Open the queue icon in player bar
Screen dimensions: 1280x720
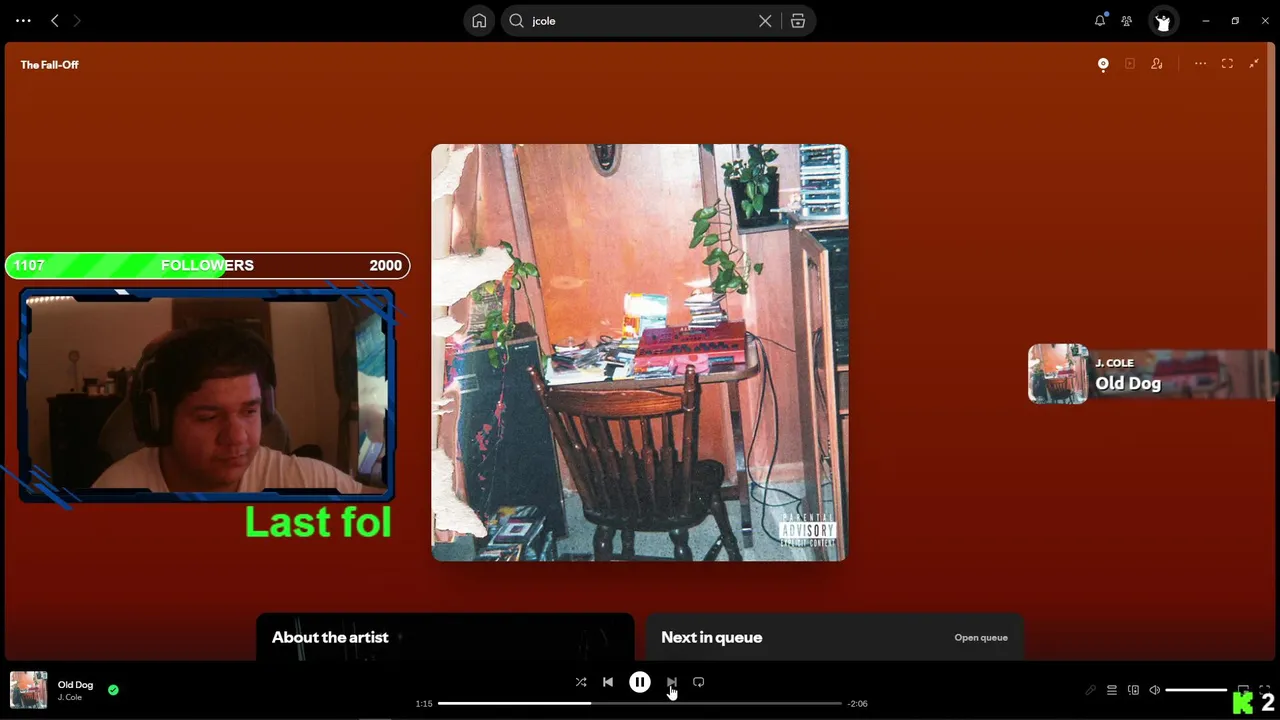[x=1112, y=690]
